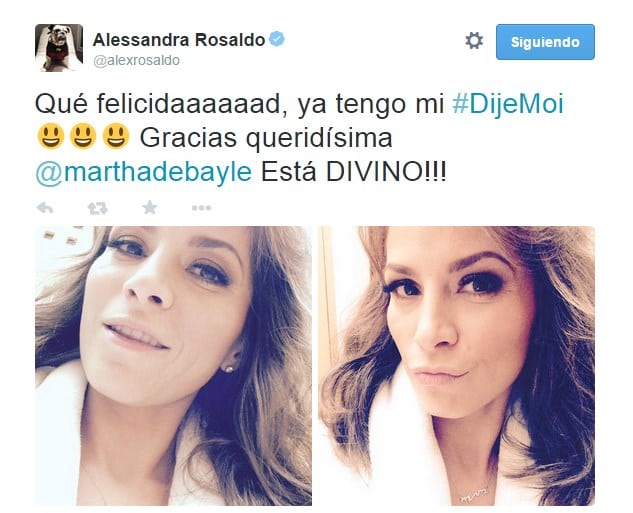Favorite the tweet with star icon
The width and height of the screenshot is (633, 513).
pyautogui.click(x=150, y=207)
